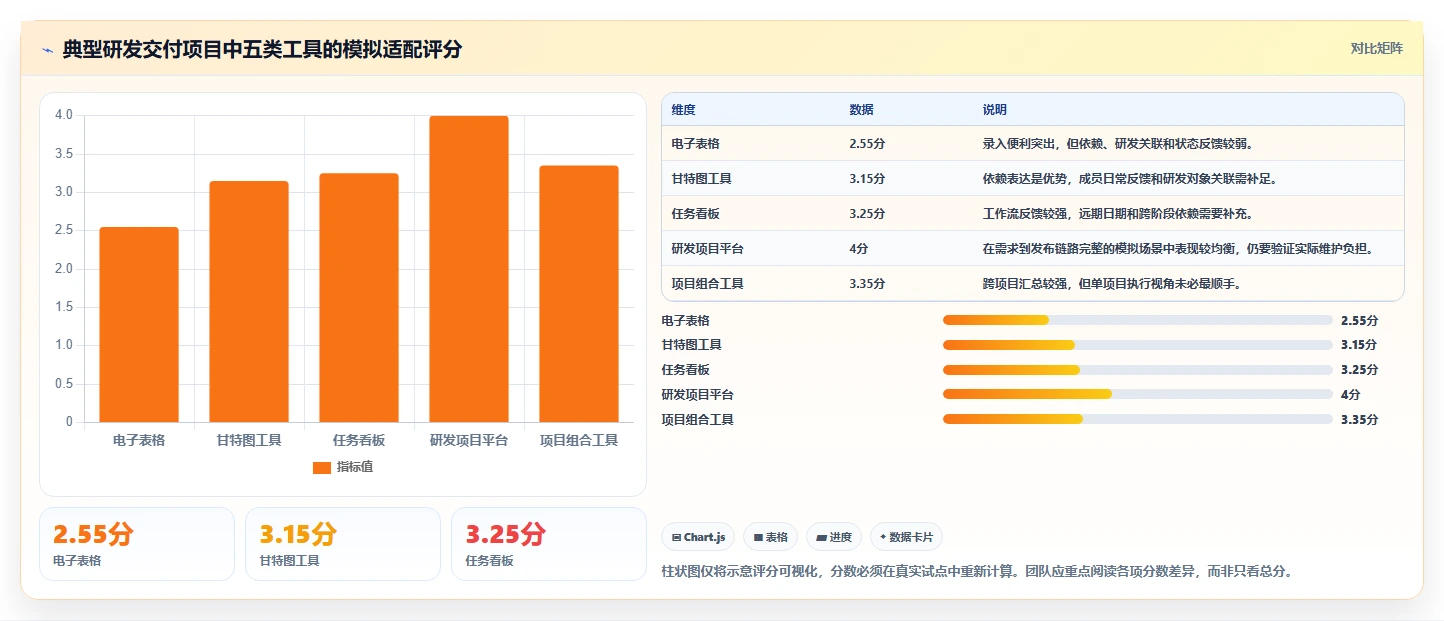Viewport: 1444px width, 621px height.
Task: Open the 2.55分 电子表格 data card
Action: 137,544
